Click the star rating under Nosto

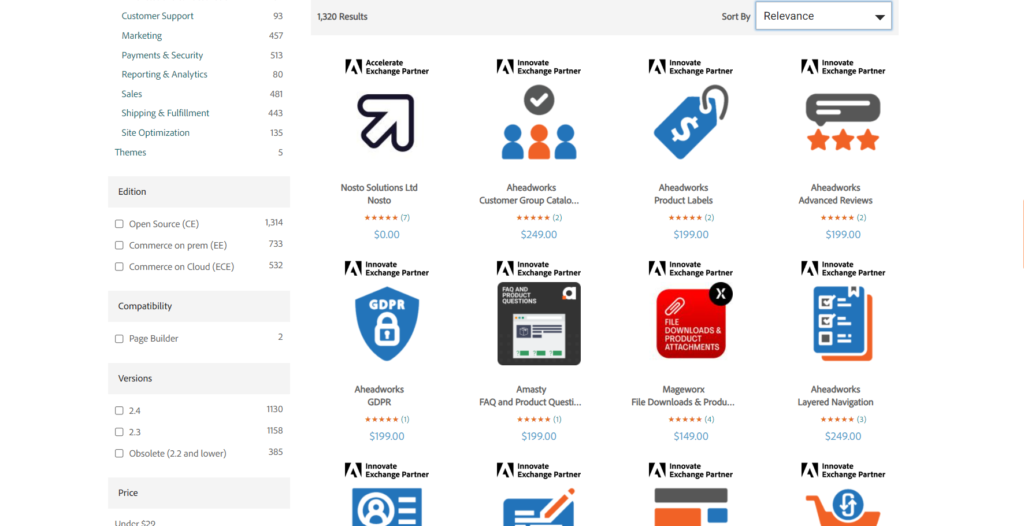[x=381, y=218]
